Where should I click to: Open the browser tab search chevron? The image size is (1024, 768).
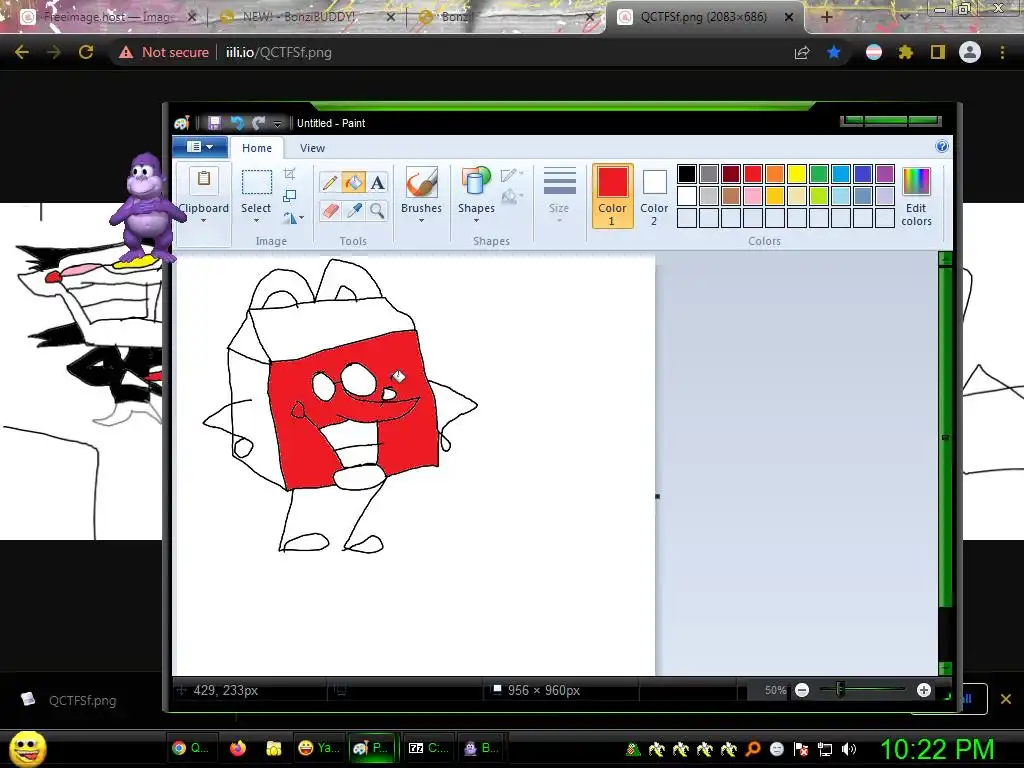tap(905, 17)
